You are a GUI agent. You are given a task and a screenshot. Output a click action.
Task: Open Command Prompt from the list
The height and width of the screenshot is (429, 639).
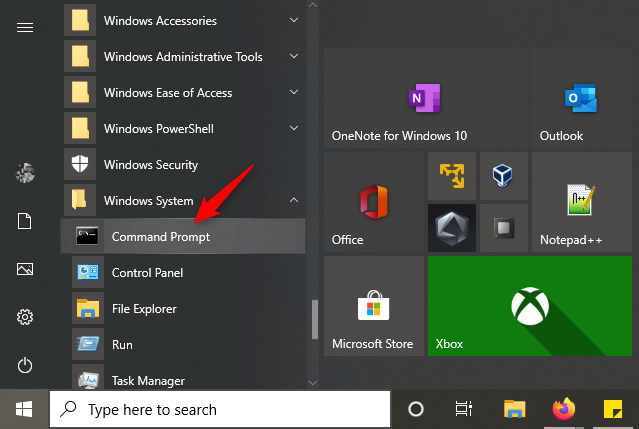pos(160,237)
